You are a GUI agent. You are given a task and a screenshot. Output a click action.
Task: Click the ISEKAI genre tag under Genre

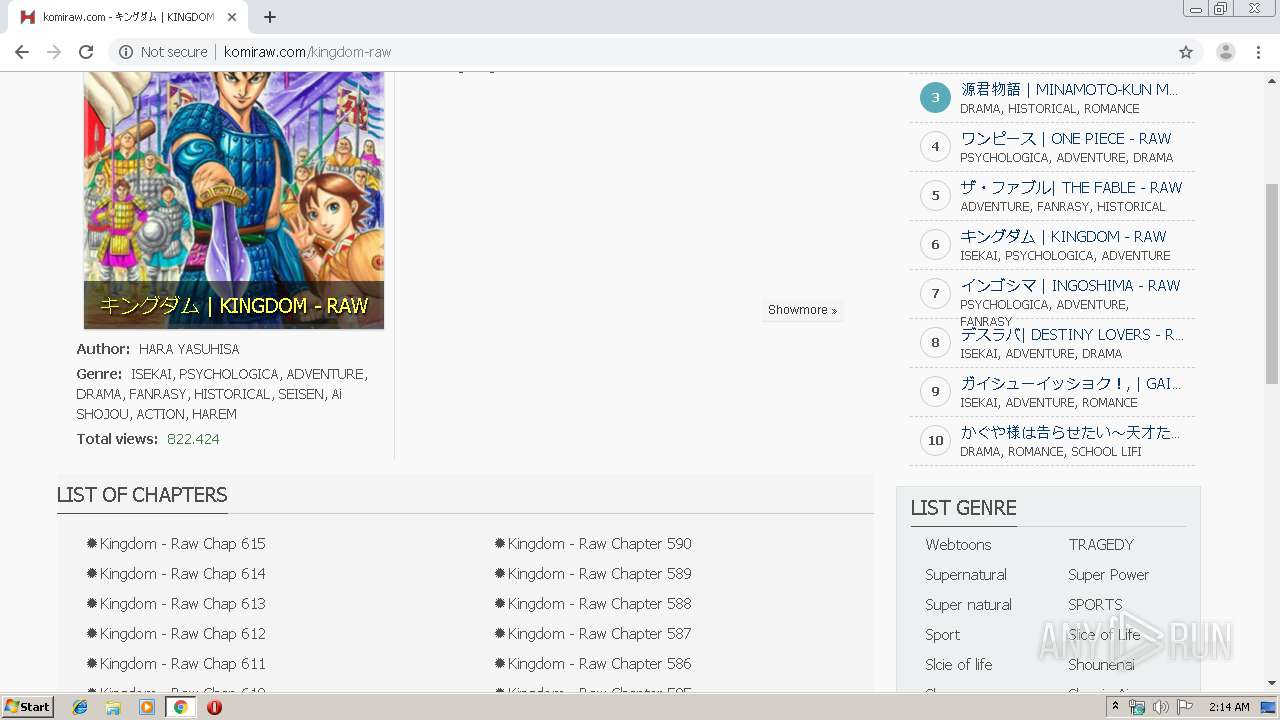pyautogui.click(x=151, y=374)
